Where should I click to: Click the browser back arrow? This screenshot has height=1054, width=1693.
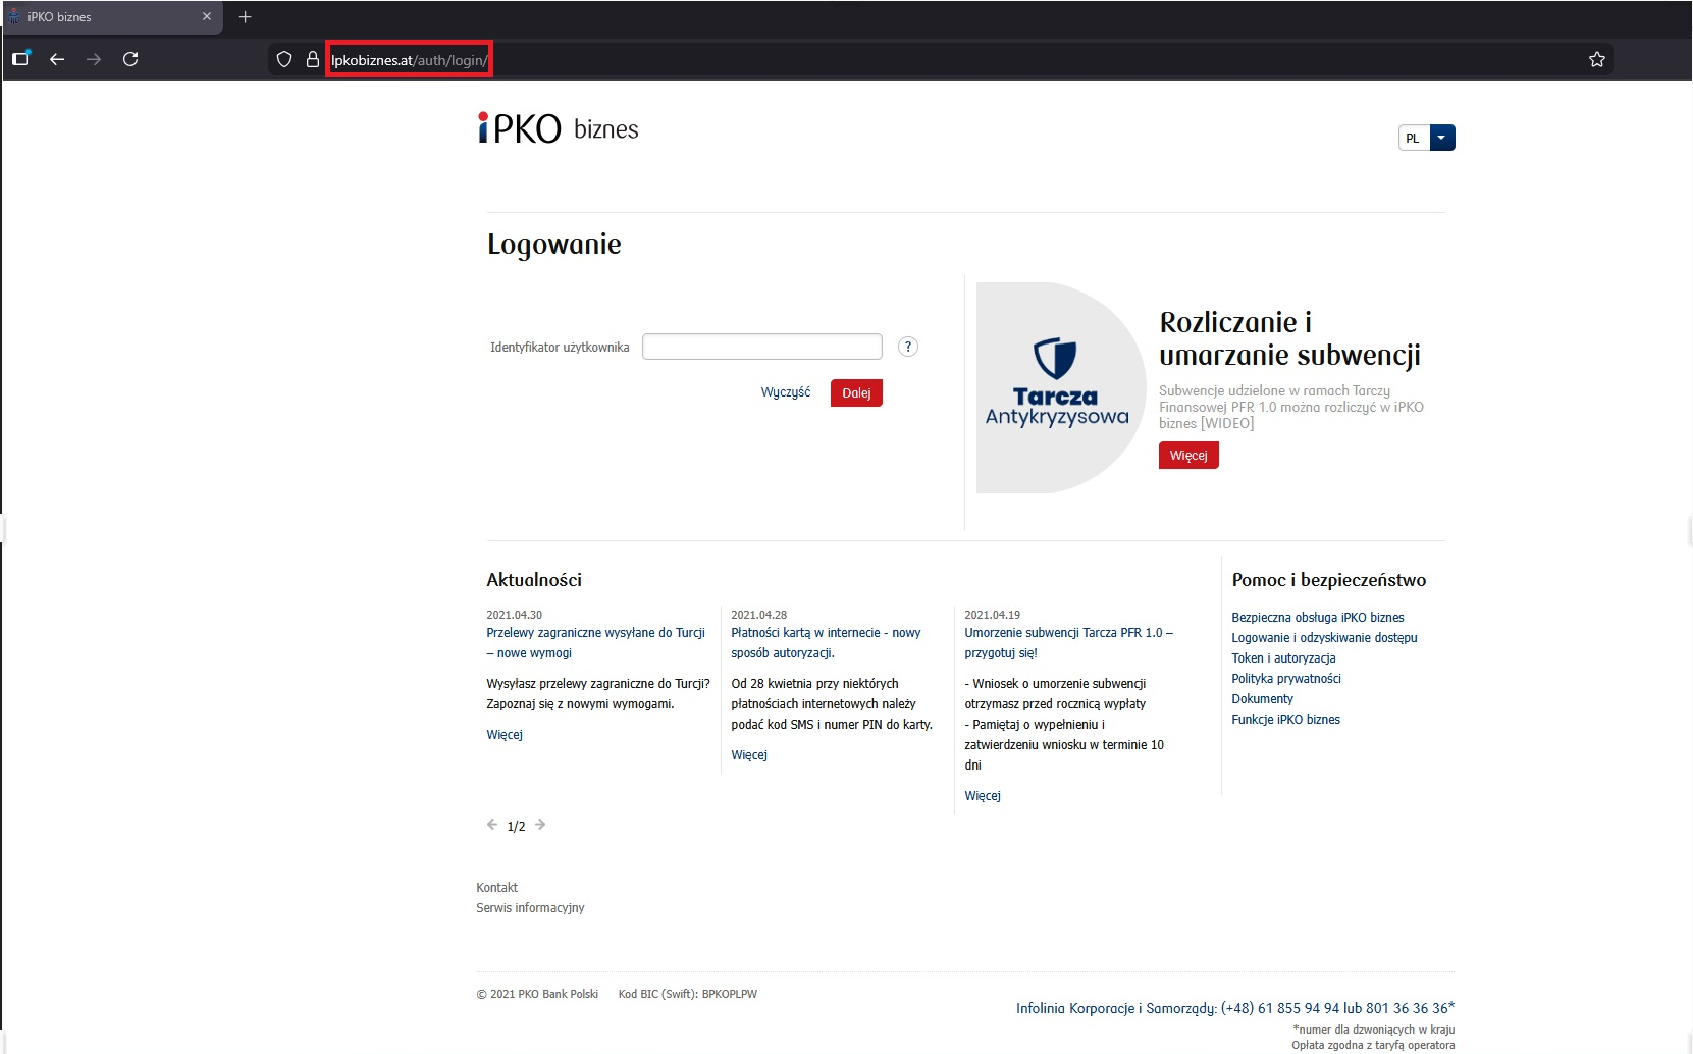pos(57,59)
